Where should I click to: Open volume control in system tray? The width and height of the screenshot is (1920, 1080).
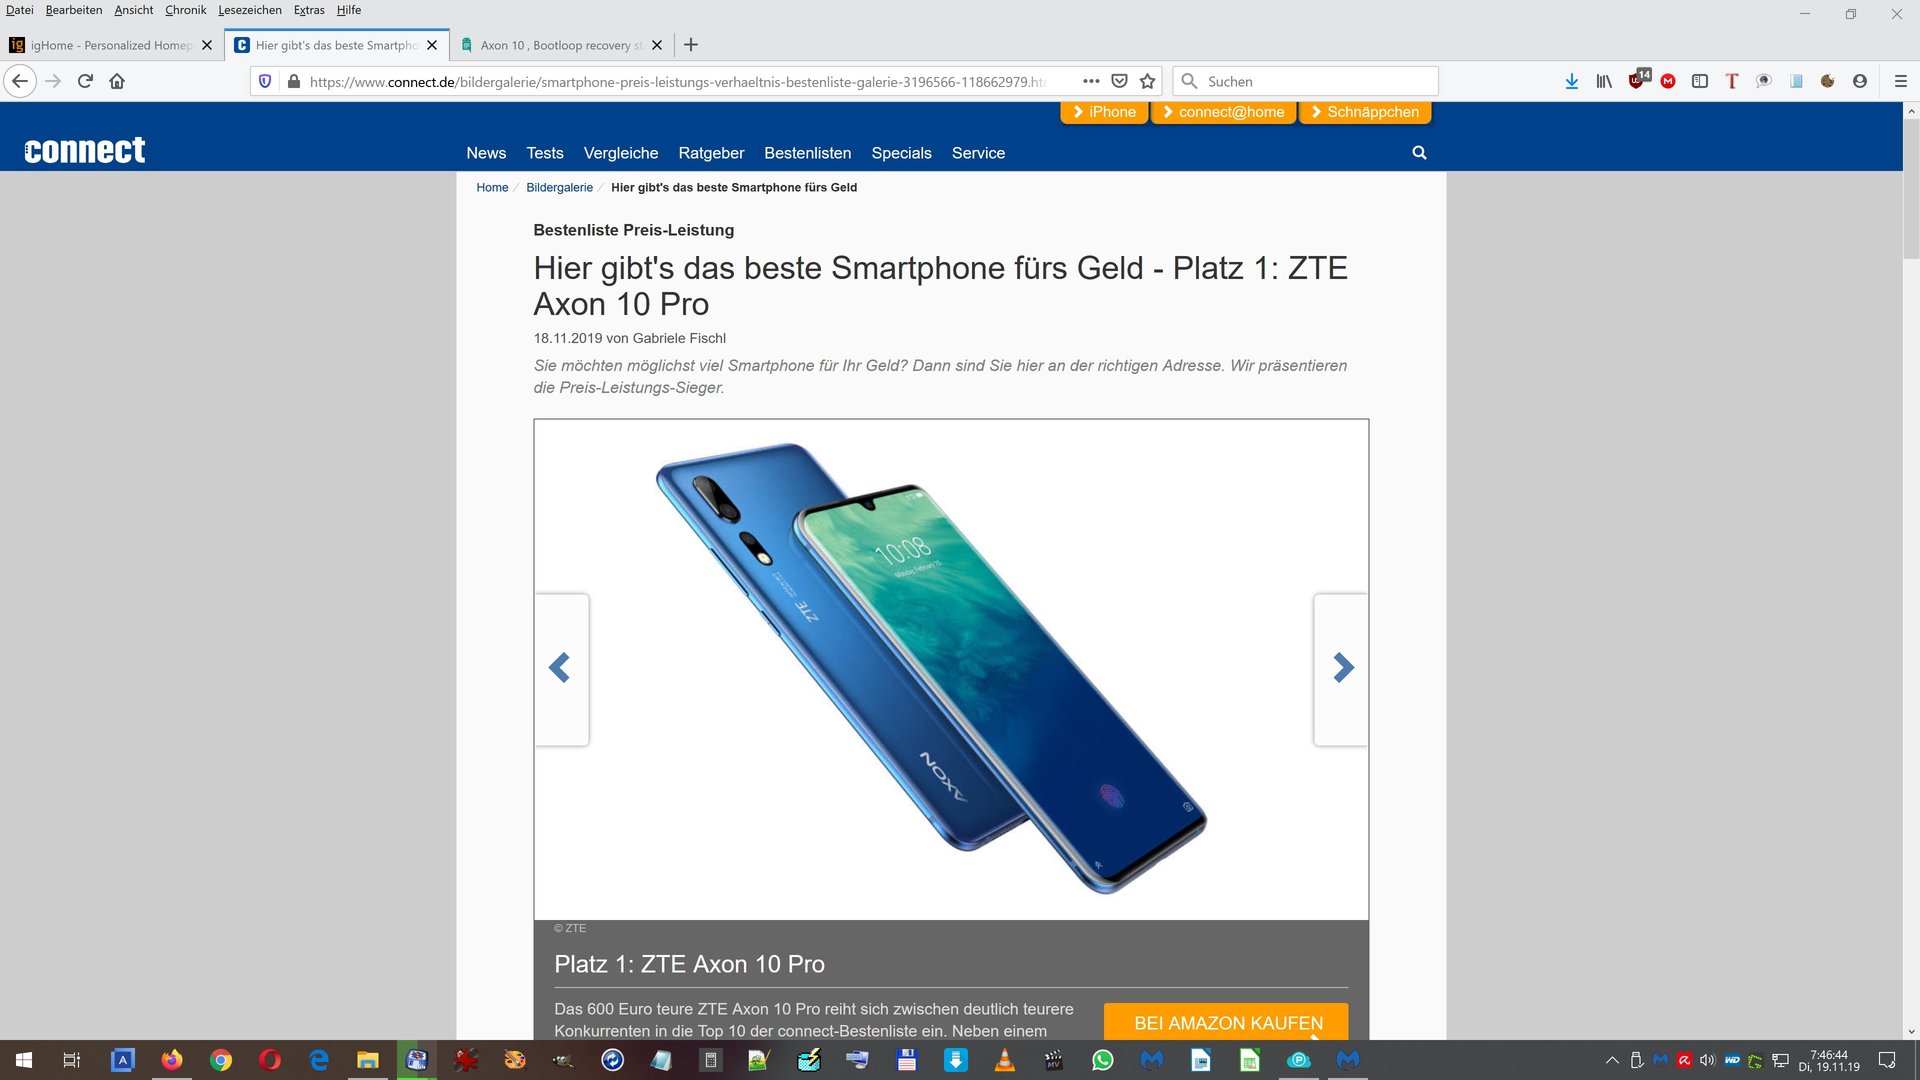pos(1707,1060)
